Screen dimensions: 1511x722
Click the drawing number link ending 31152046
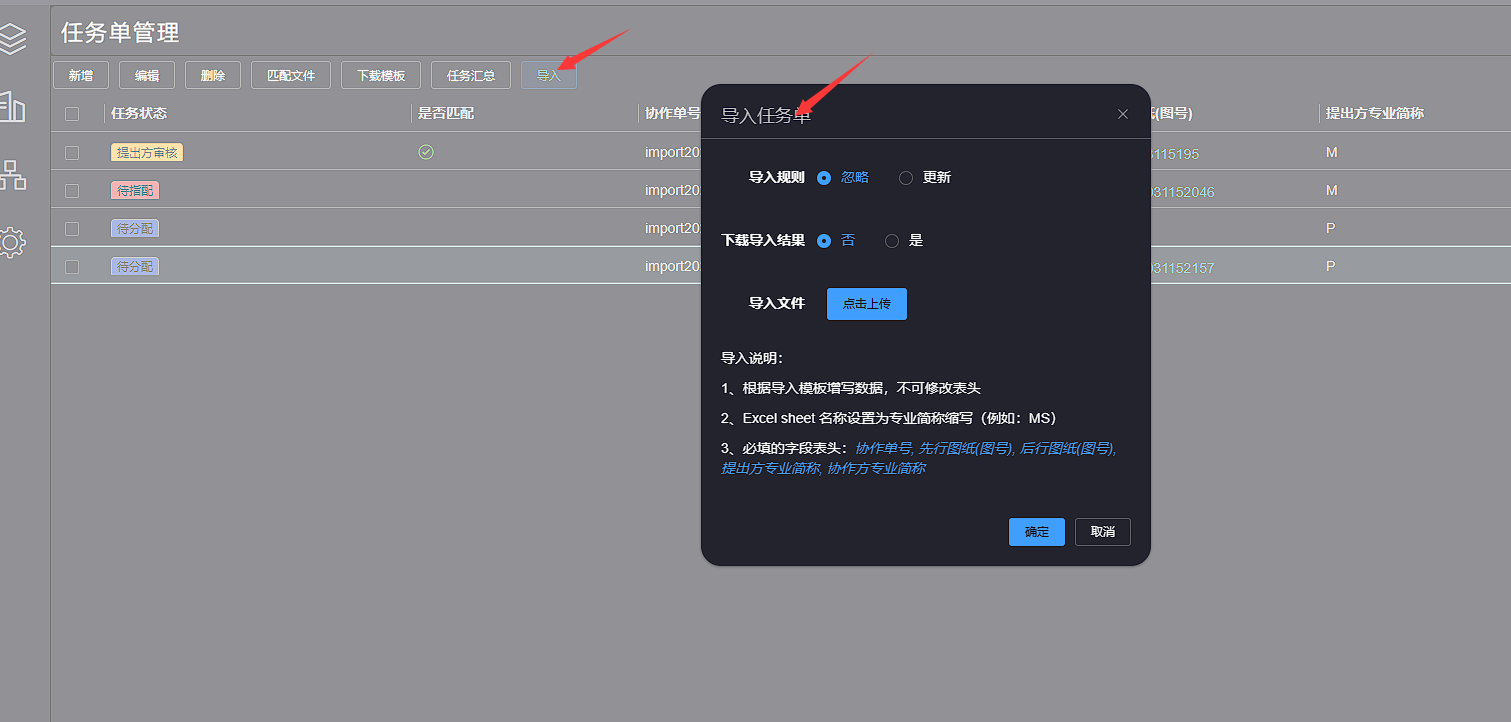point(1183,192)
